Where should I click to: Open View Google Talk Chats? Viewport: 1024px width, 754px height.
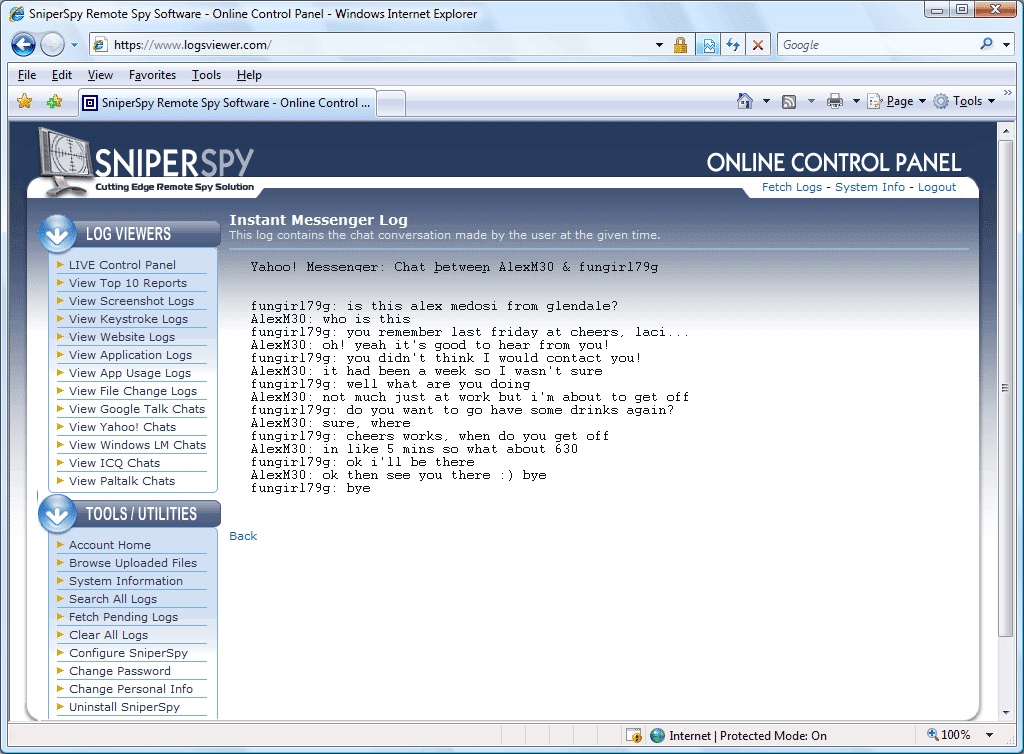coord(137,409)
